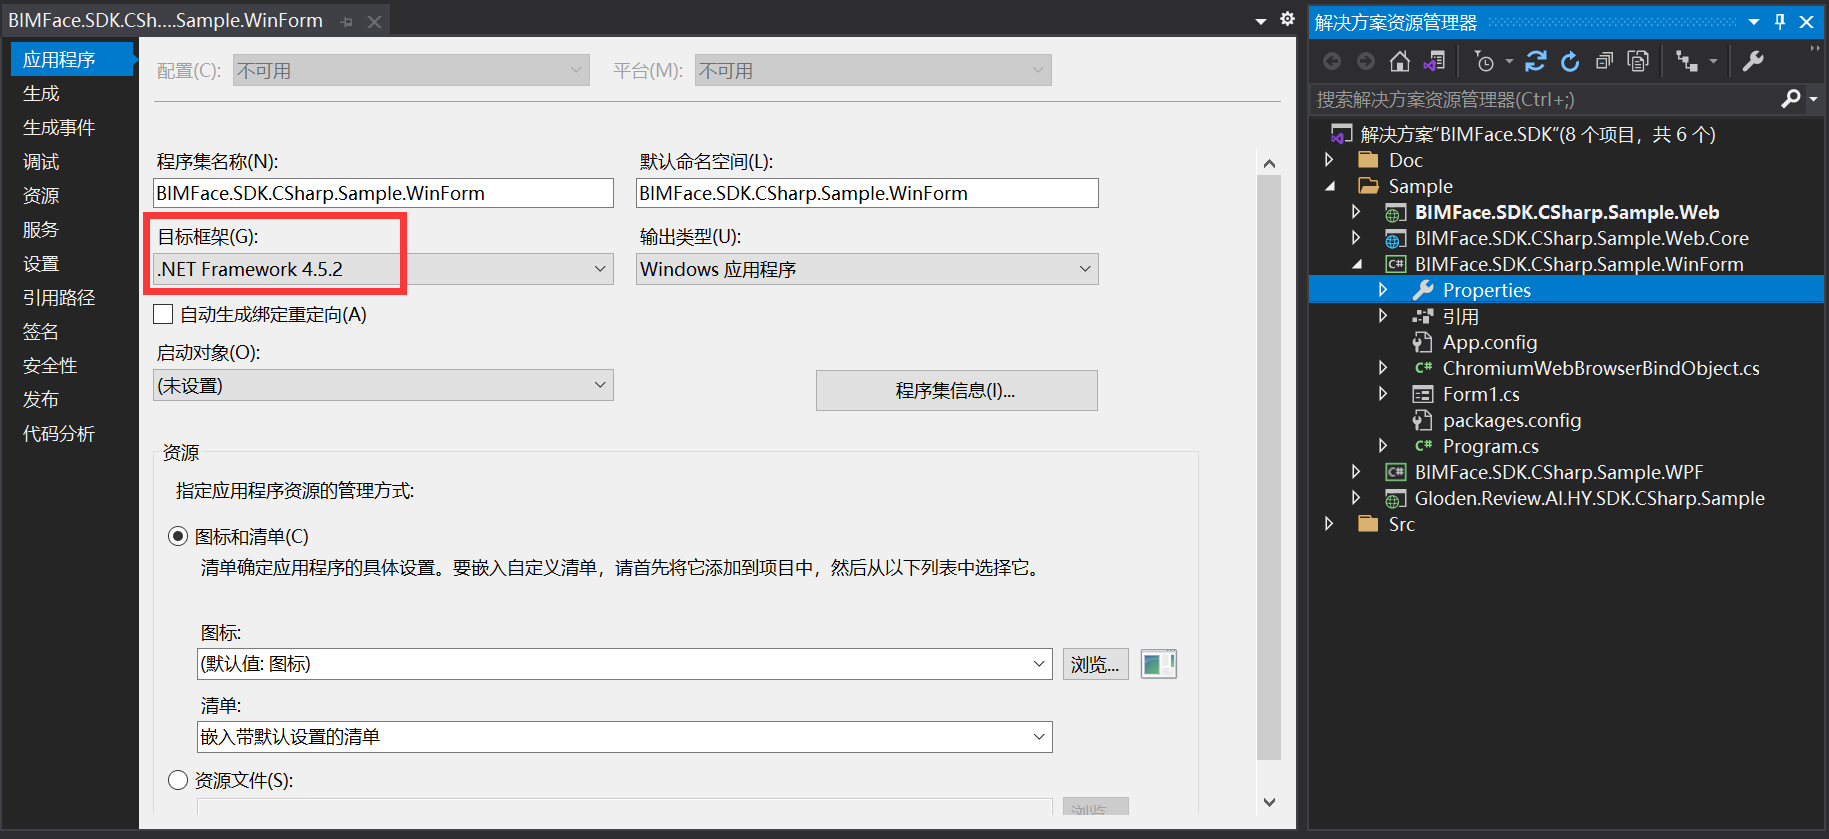Image resolution: width=1829 pixels, height=839 pixels.
Task: Open the 调试 tab
Action: [x=41, y=161]
